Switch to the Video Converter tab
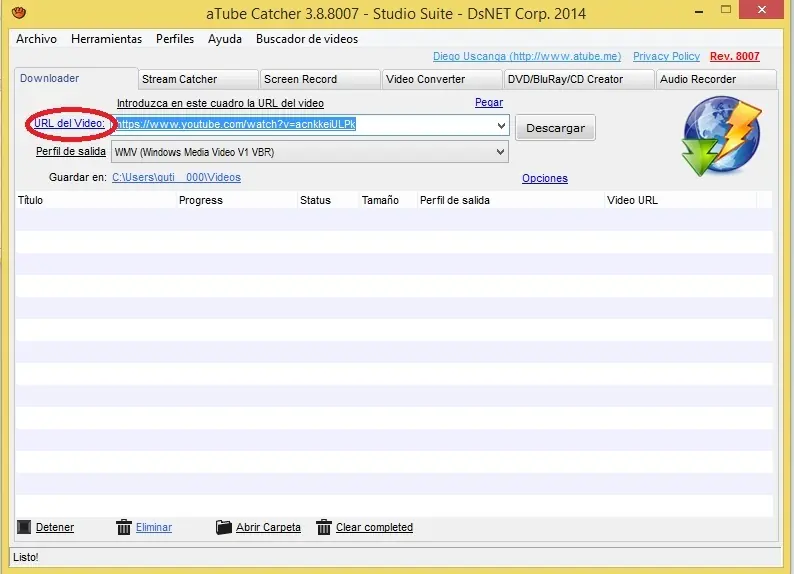The image size is (794, 574). tap(442, 79)
